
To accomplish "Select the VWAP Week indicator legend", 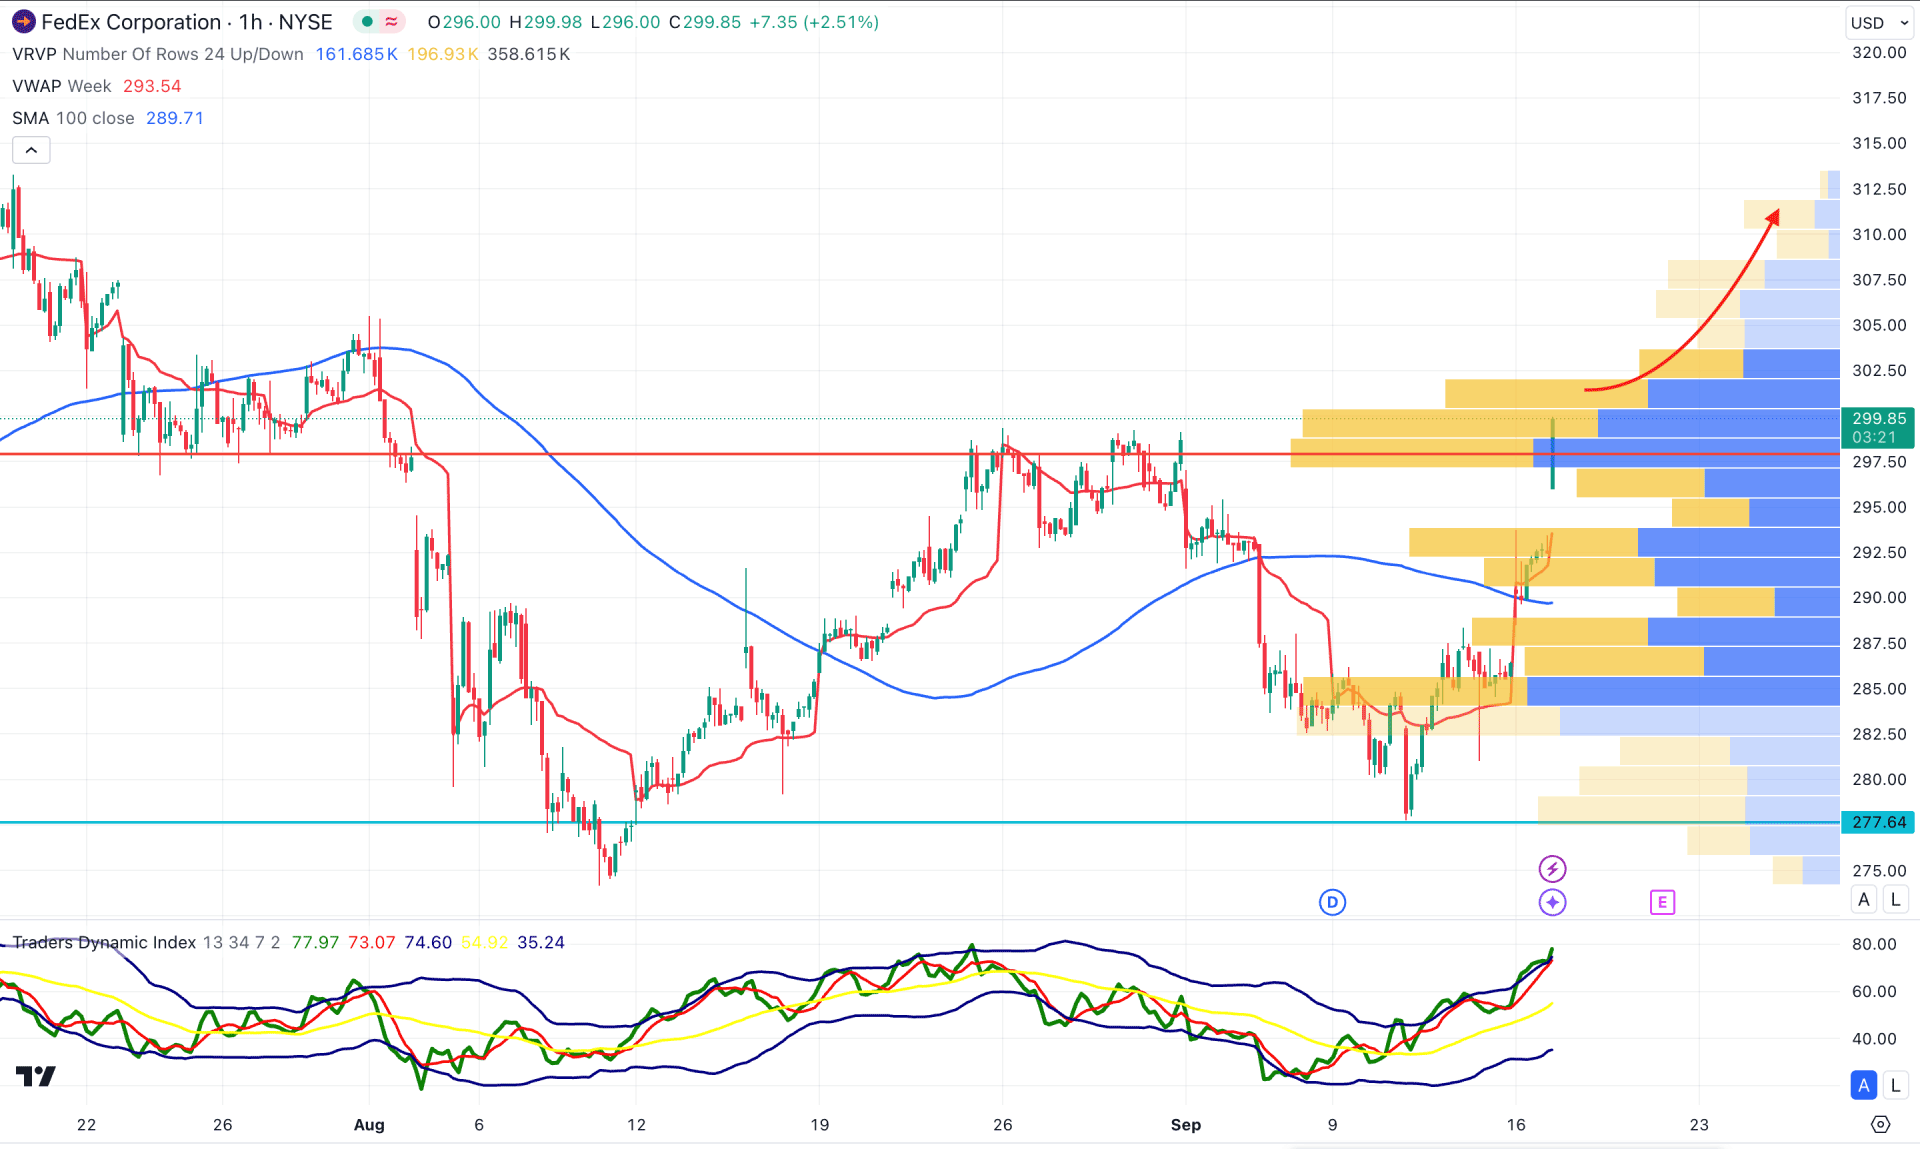I will pyautogui.click(x=62, y=86).
